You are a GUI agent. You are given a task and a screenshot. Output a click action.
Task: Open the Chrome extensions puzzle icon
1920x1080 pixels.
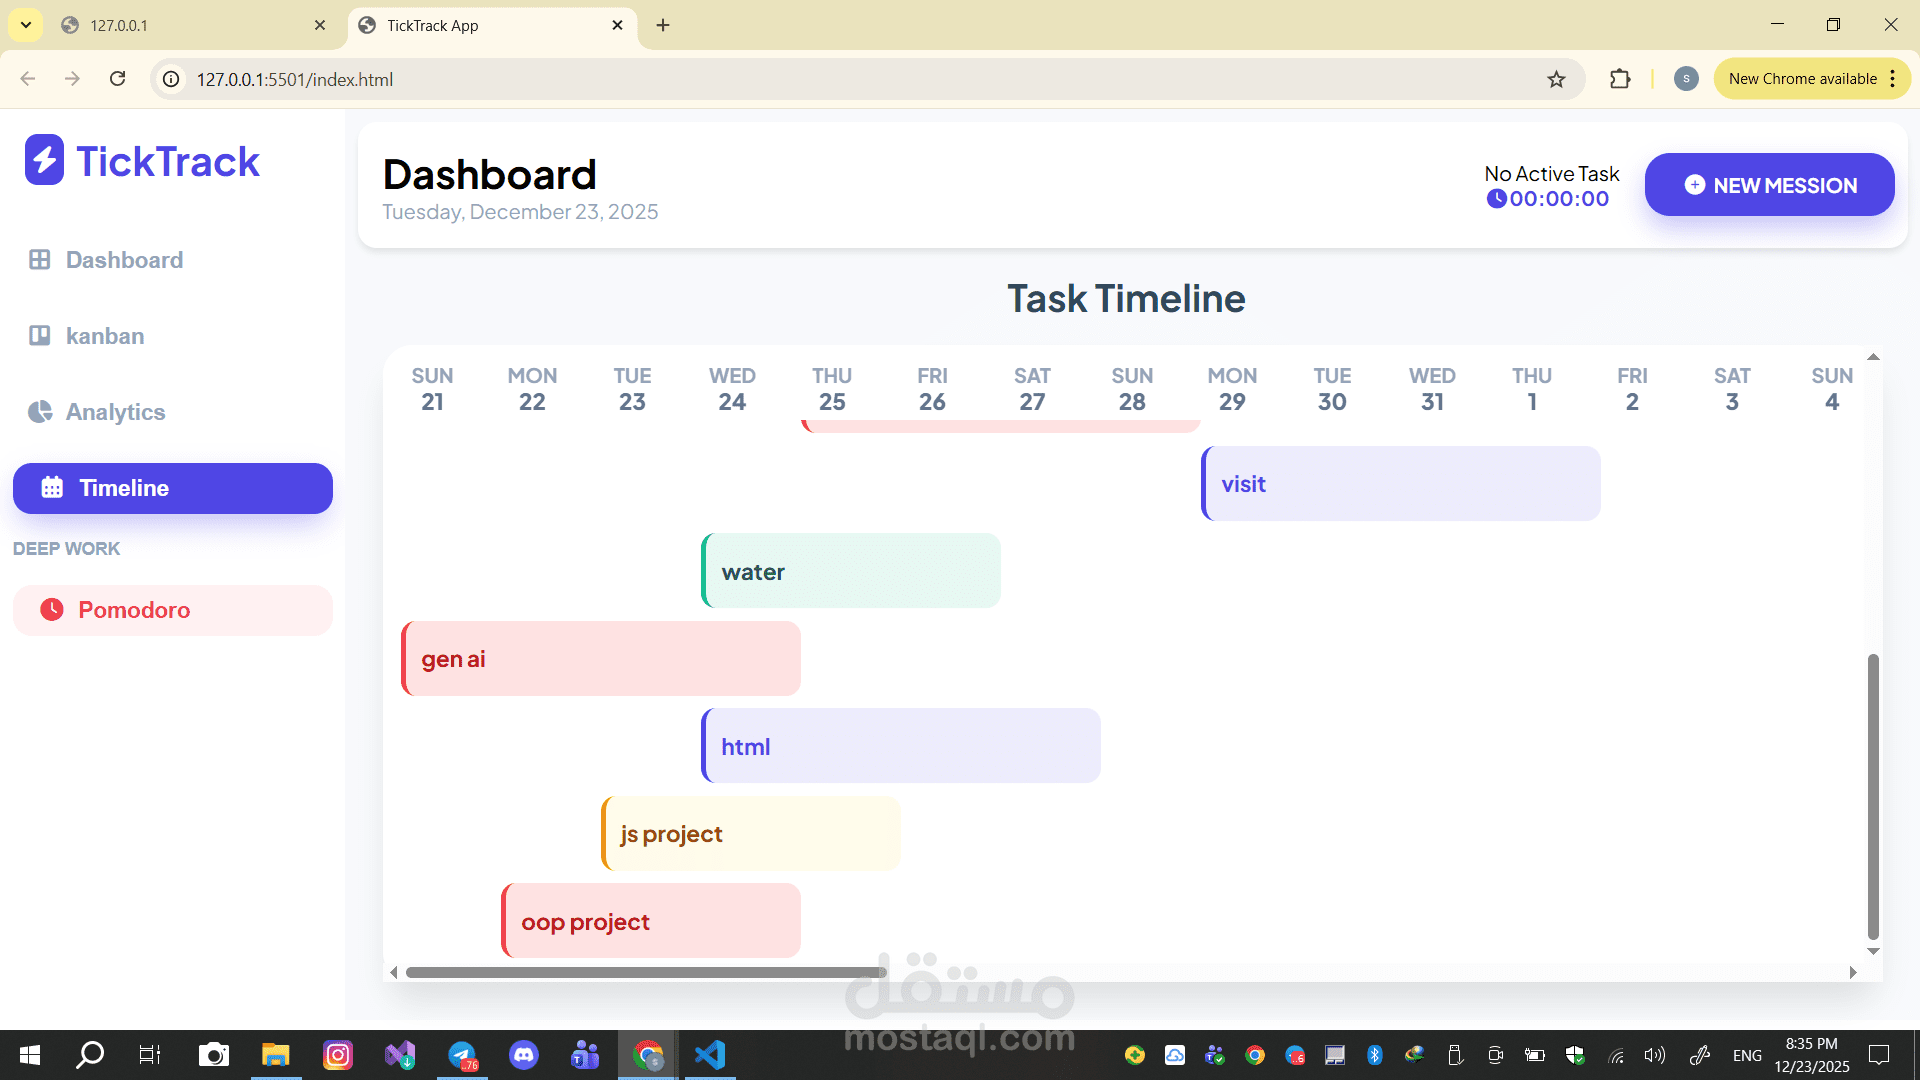1620,79
